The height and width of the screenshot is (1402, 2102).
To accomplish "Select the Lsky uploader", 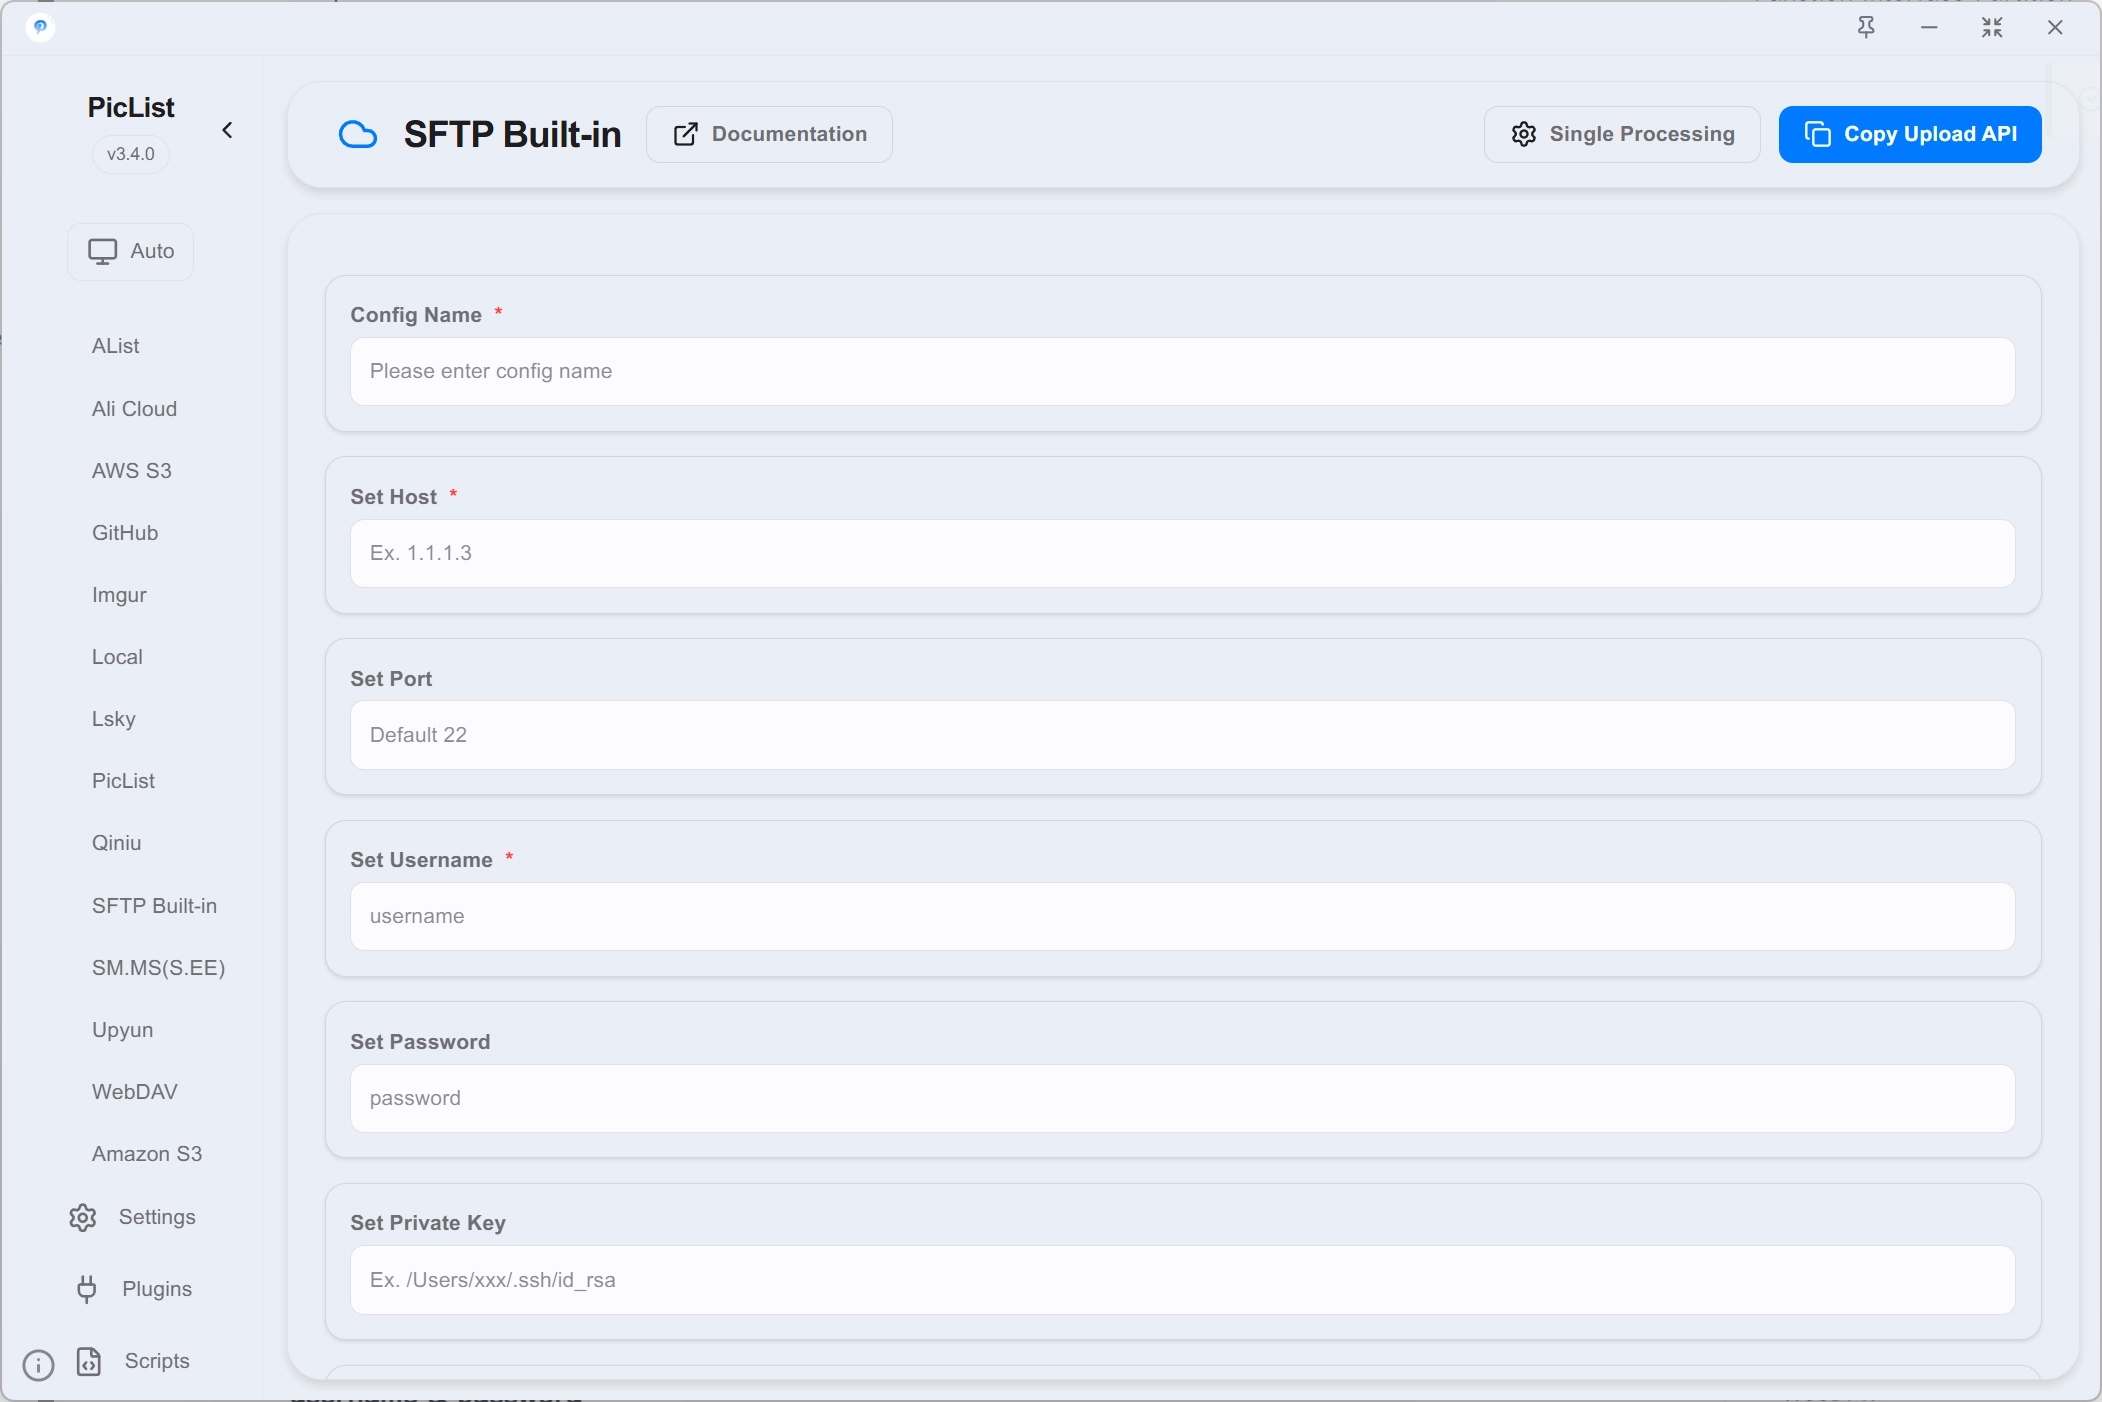I will click(x=114, y=719).
